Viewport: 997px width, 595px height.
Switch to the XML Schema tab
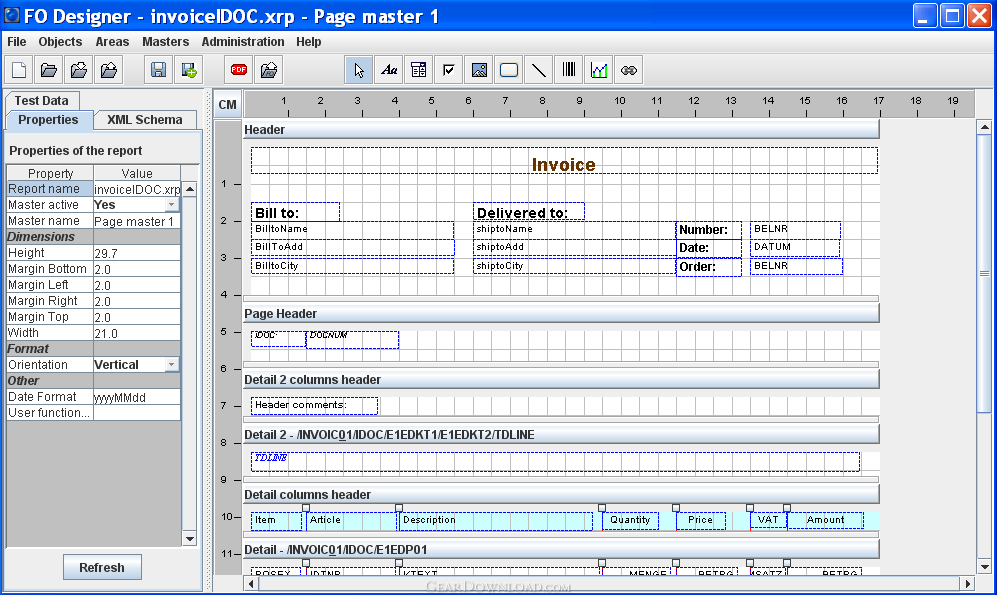pyautogui.click(x=145, y=120)
